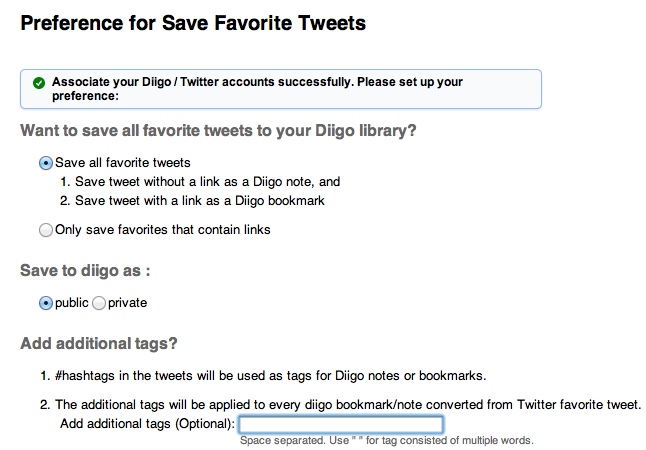Select the public radio button
Image resolution: width=646 pixels, height=450 pixels.
click(x=46, y=303)
